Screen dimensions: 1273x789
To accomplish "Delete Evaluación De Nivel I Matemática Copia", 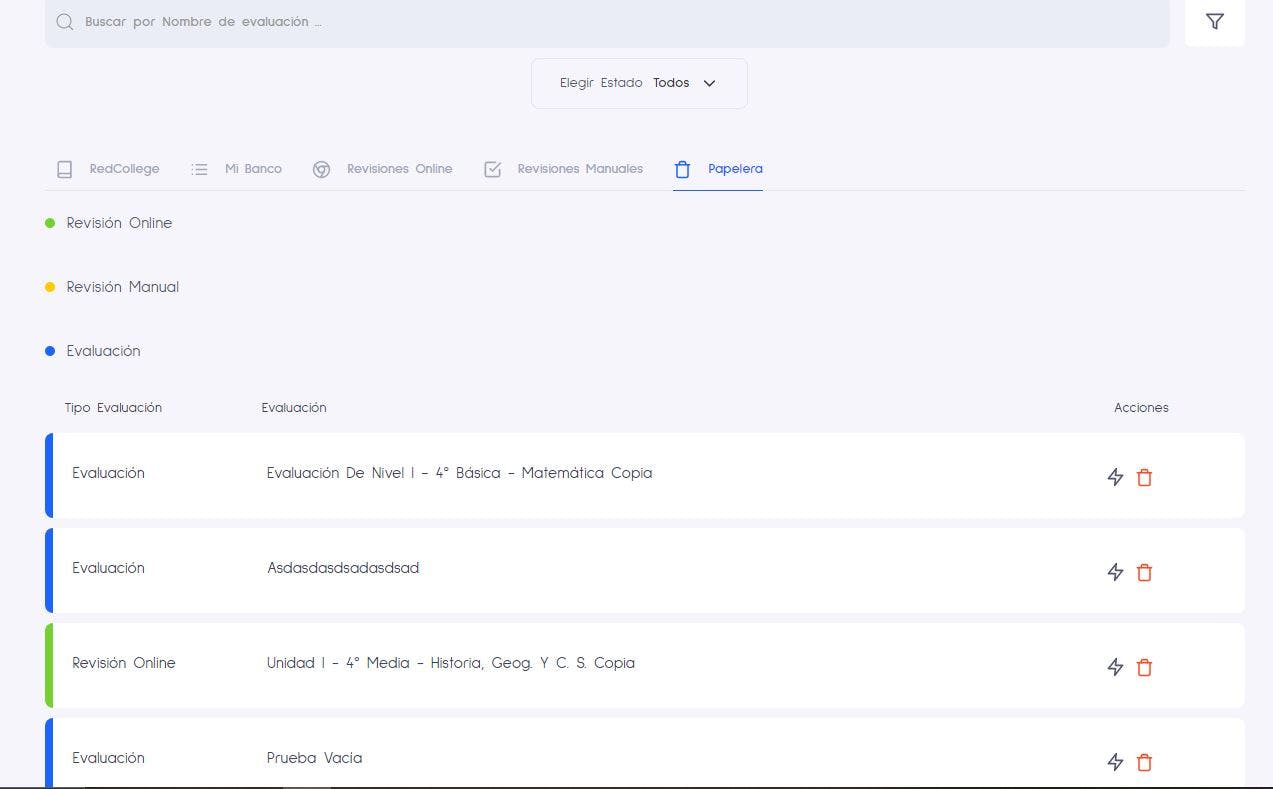I will (x=1144, y=477).
